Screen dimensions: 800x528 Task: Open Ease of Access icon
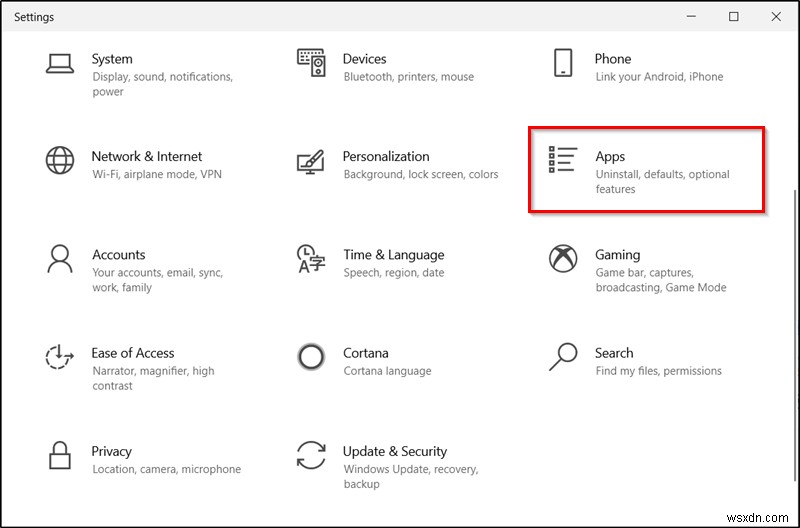(60, 356)
